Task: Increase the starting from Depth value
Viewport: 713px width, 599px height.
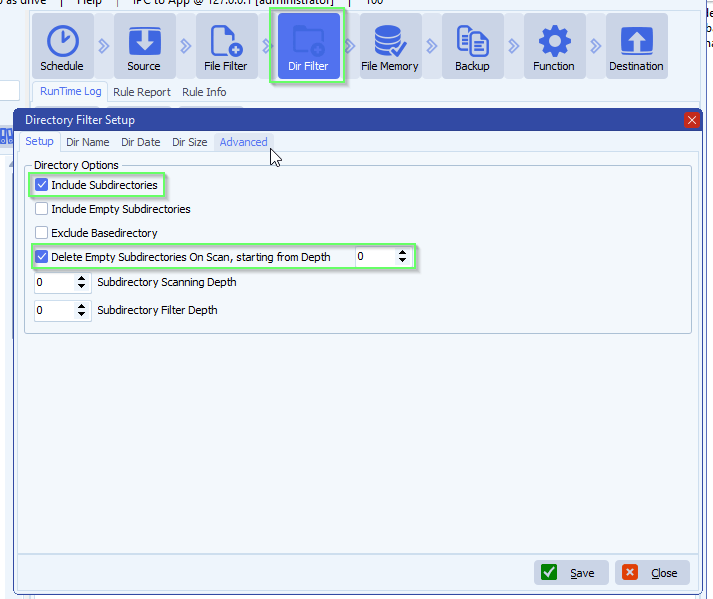Action: point(402,252)
